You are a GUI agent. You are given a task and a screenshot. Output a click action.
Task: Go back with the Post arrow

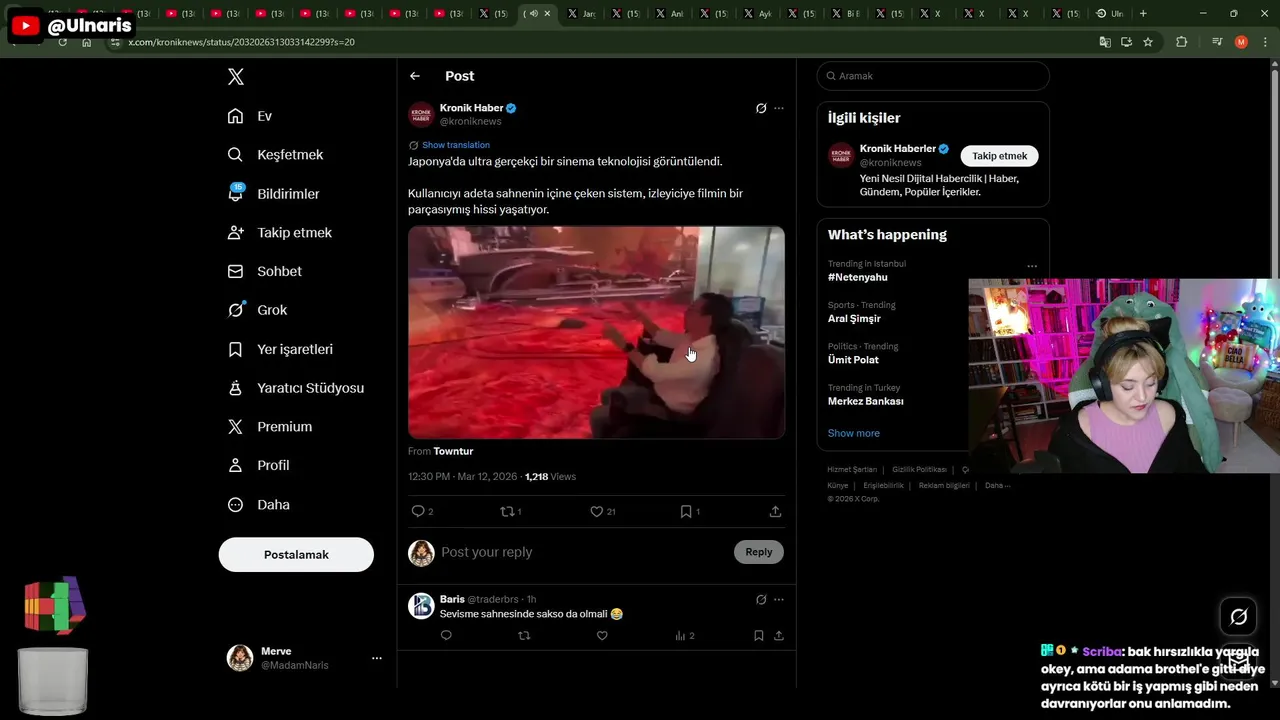[x=415, y=76]
